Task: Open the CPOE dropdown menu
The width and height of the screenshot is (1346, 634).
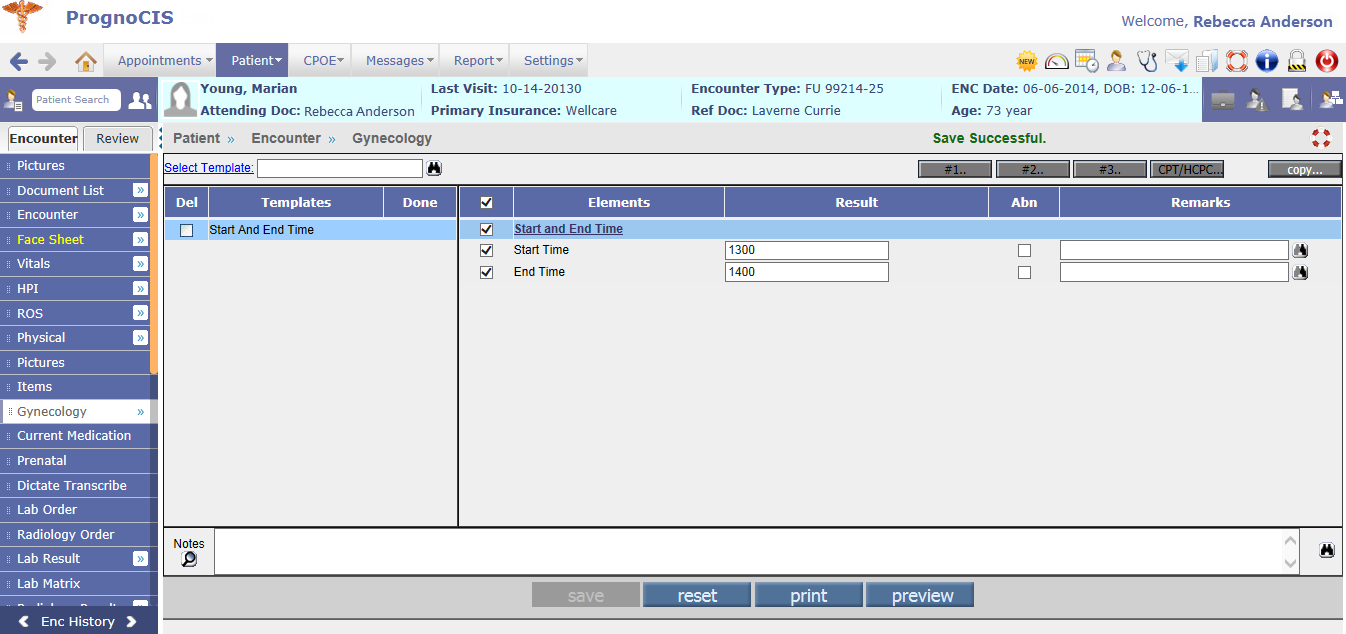Action: 320,60
